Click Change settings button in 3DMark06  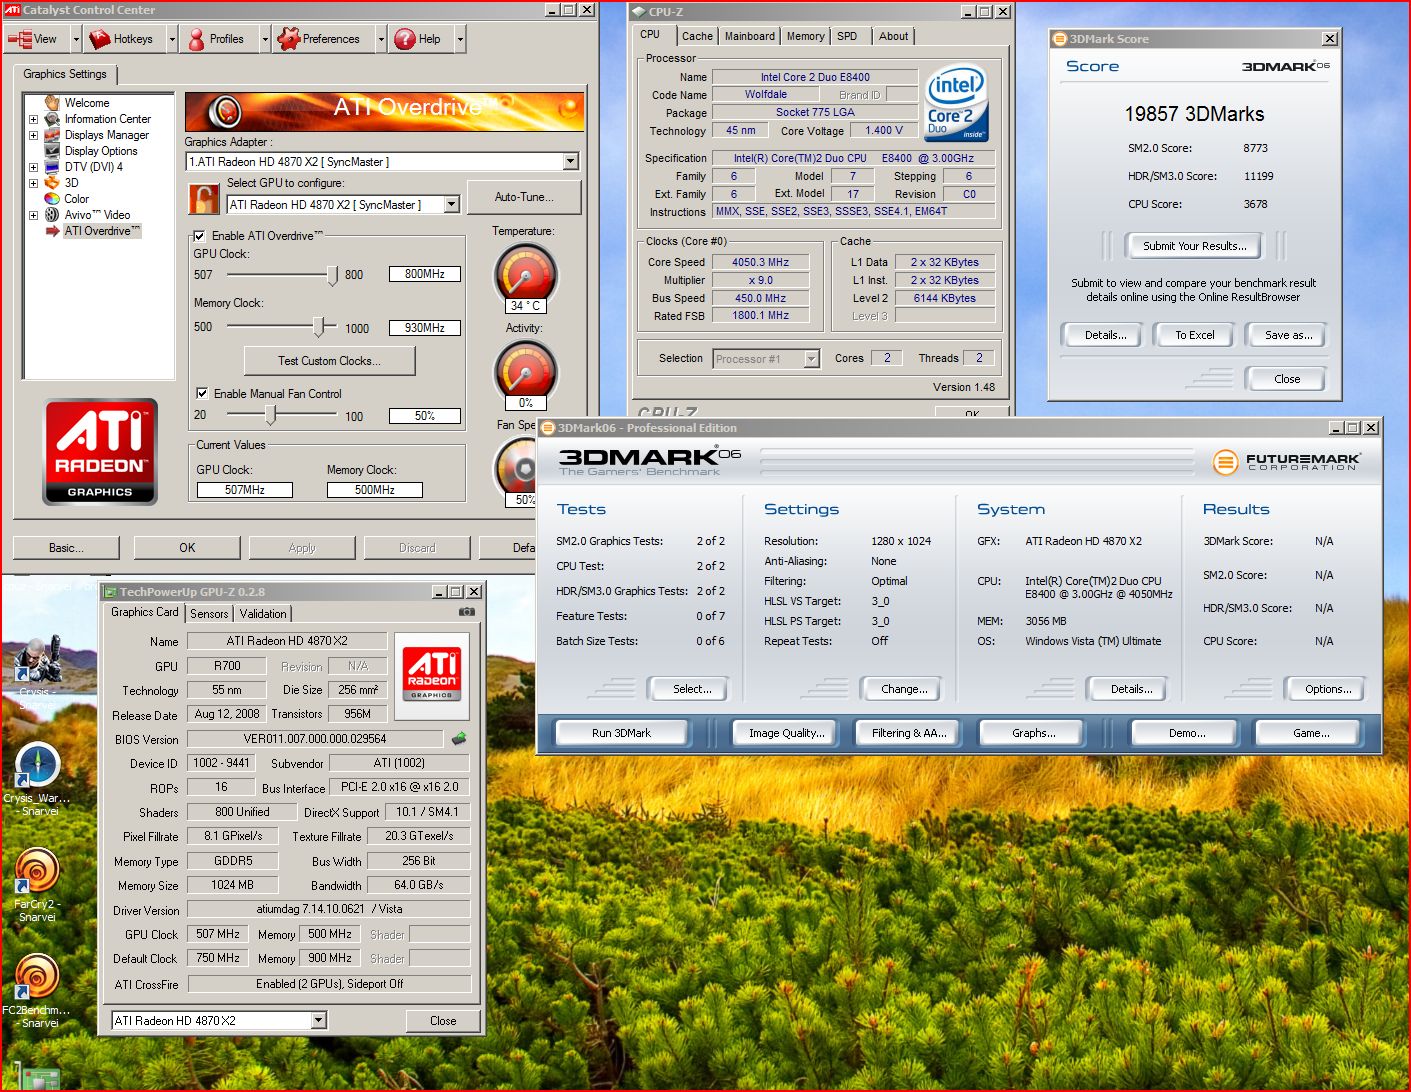point(904,689)
